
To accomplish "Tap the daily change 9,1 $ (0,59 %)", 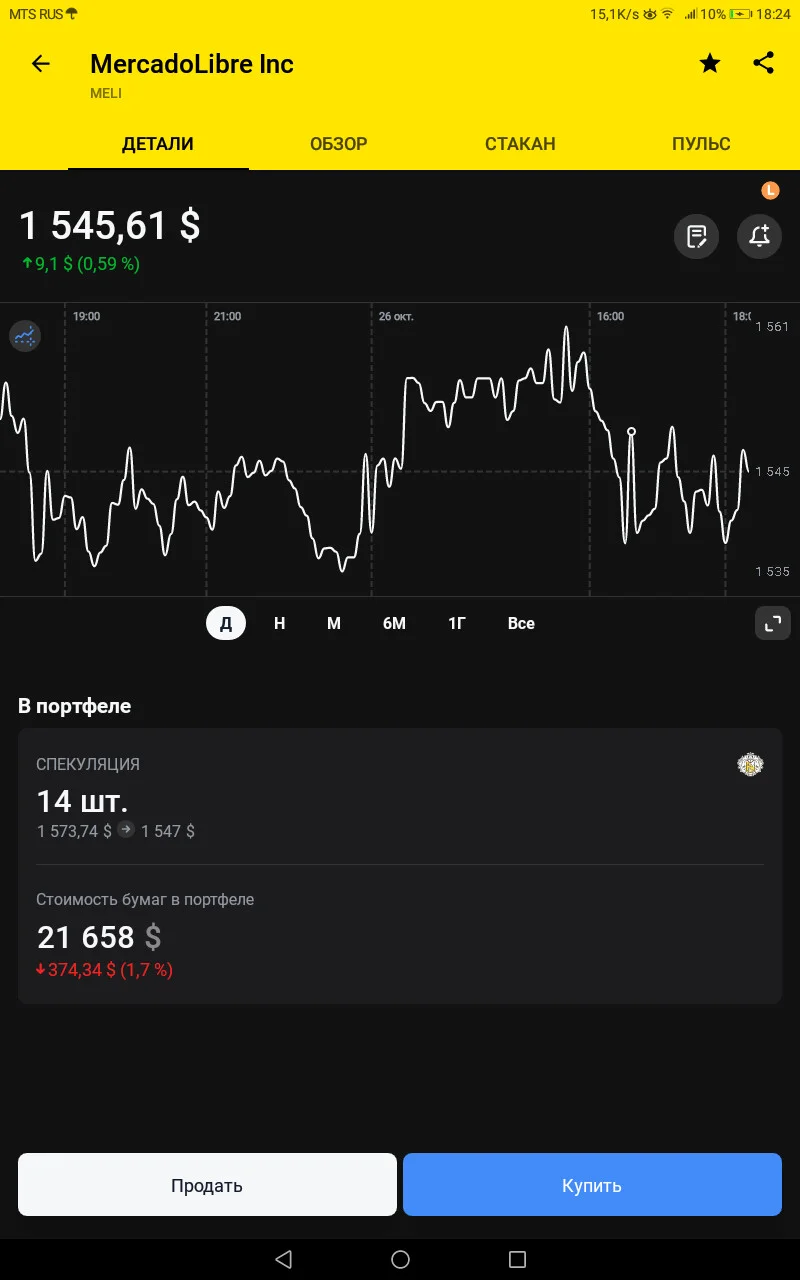I will [81, 264].
